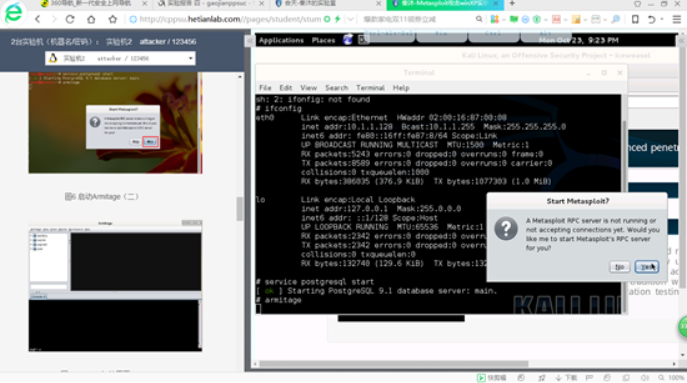Viewport: 687px width, 383px height.
Task: Open the Terminal Help menu
Action: click(401, 88)
